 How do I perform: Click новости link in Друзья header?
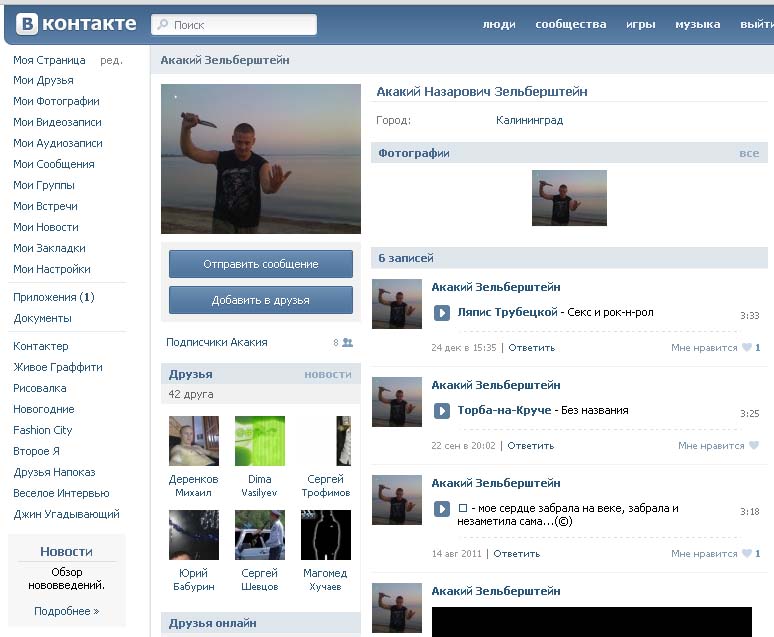[x=328, y=375]
